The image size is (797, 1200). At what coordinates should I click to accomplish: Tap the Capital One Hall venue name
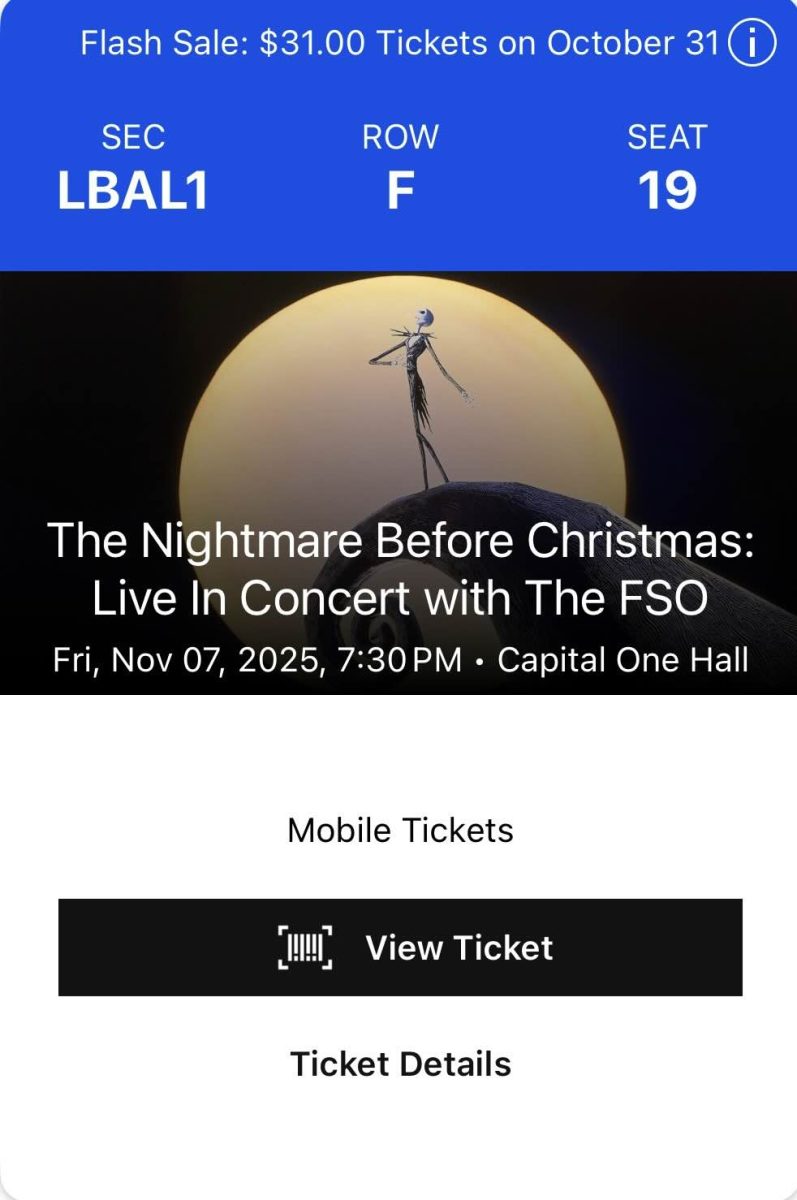pos(623,660)
